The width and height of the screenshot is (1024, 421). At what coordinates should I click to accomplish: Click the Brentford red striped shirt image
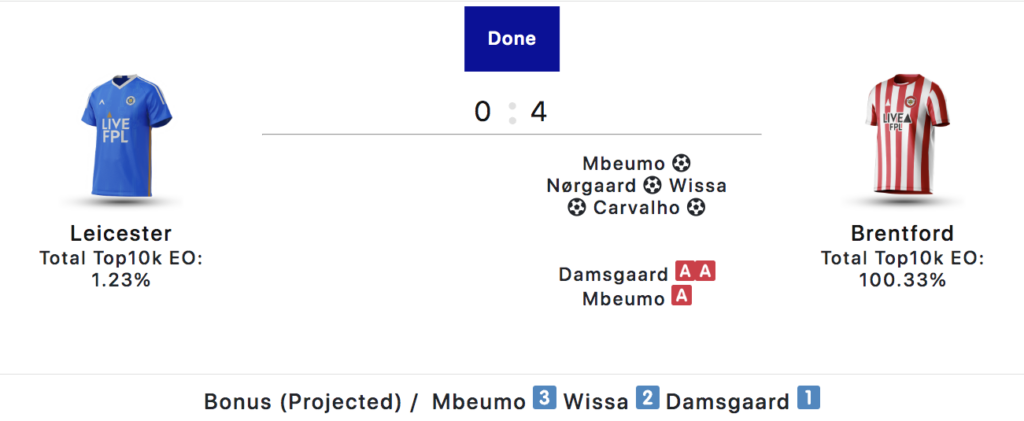(905, 138)
